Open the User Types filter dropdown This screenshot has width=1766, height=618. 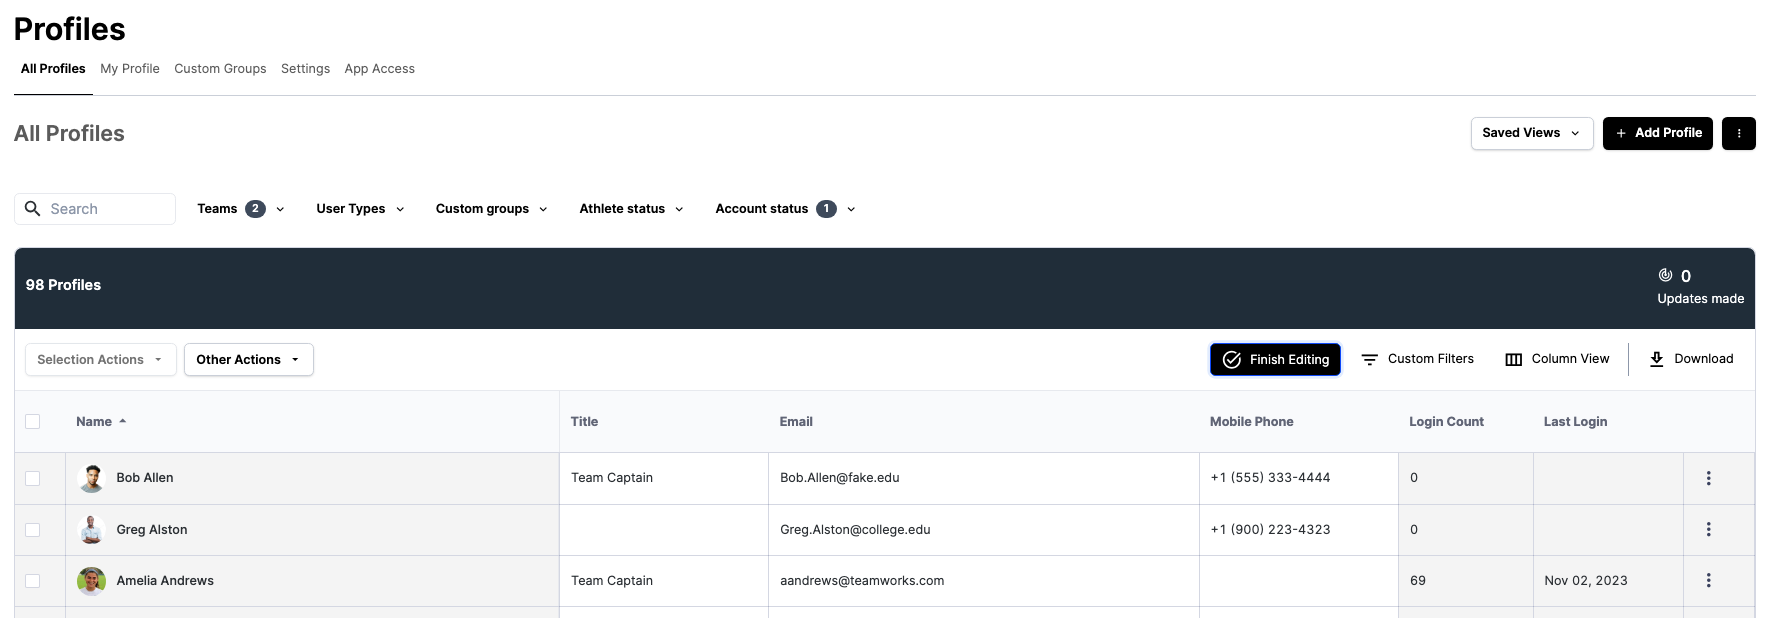point(360,209)
